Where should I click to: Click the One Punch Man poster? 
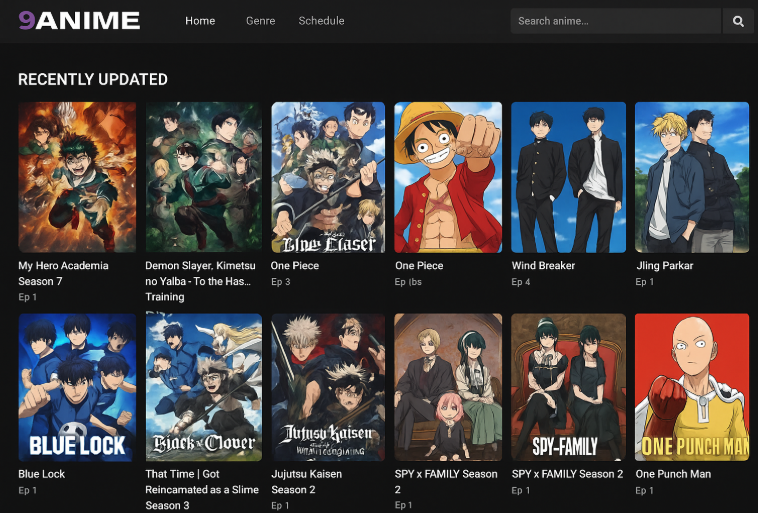pyautogui.click(x=691, y=387)
